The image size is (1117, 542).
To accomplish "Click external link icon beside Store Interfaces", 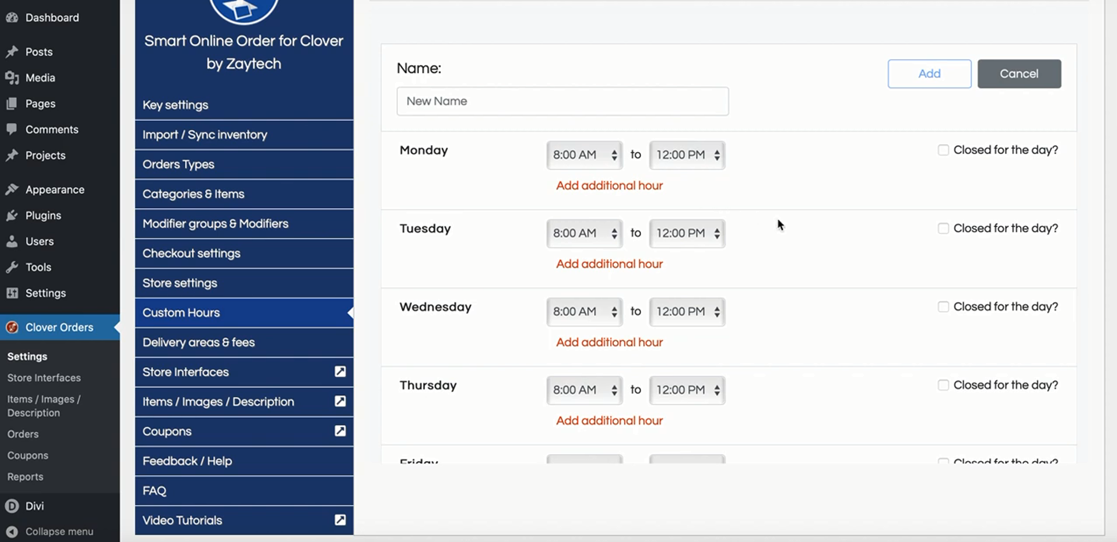I will 341,372.
